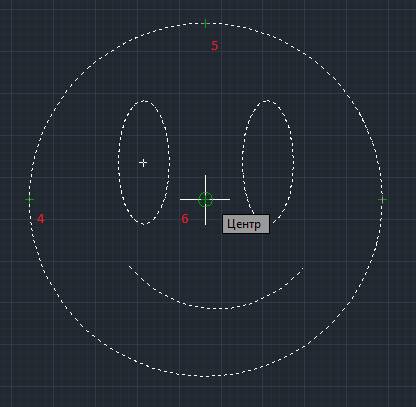Click the left endpoint of the smile arc
Viewport: 416px width, 407px height.
tap(129, 266)
